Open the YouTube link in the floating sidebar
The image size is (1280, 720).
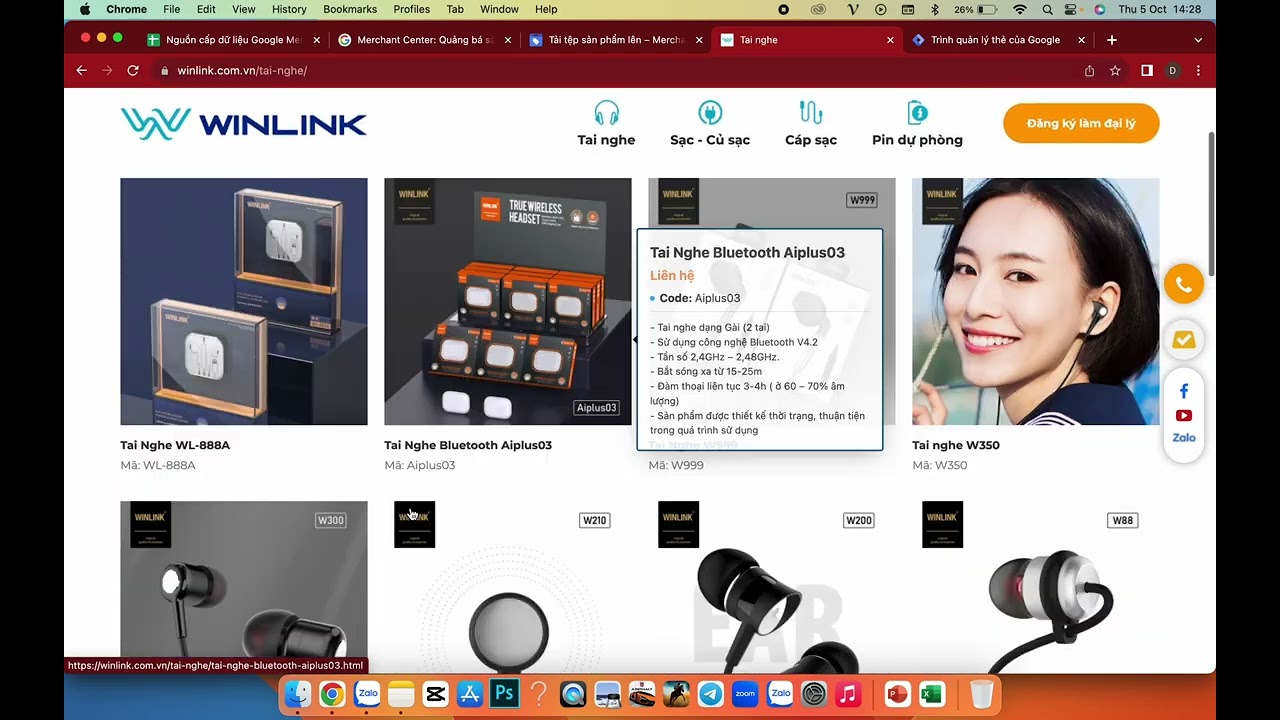point(1184,415)
